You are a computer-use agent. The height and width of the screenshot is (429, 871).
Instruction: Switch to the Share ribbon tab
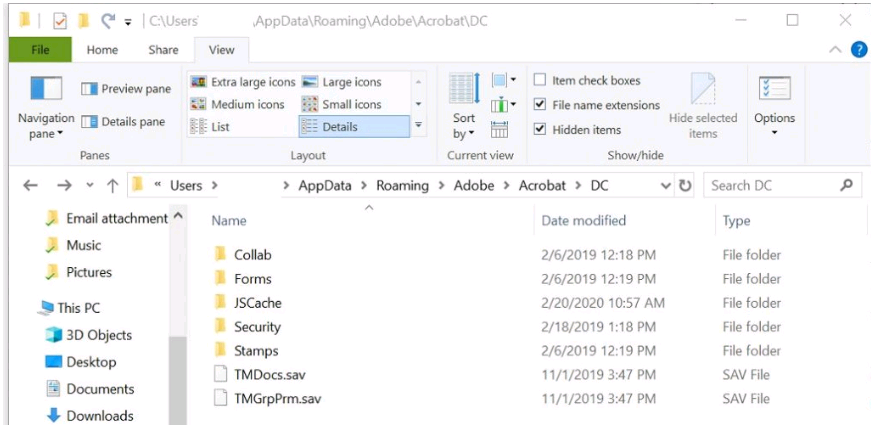(x=163, y=50)
